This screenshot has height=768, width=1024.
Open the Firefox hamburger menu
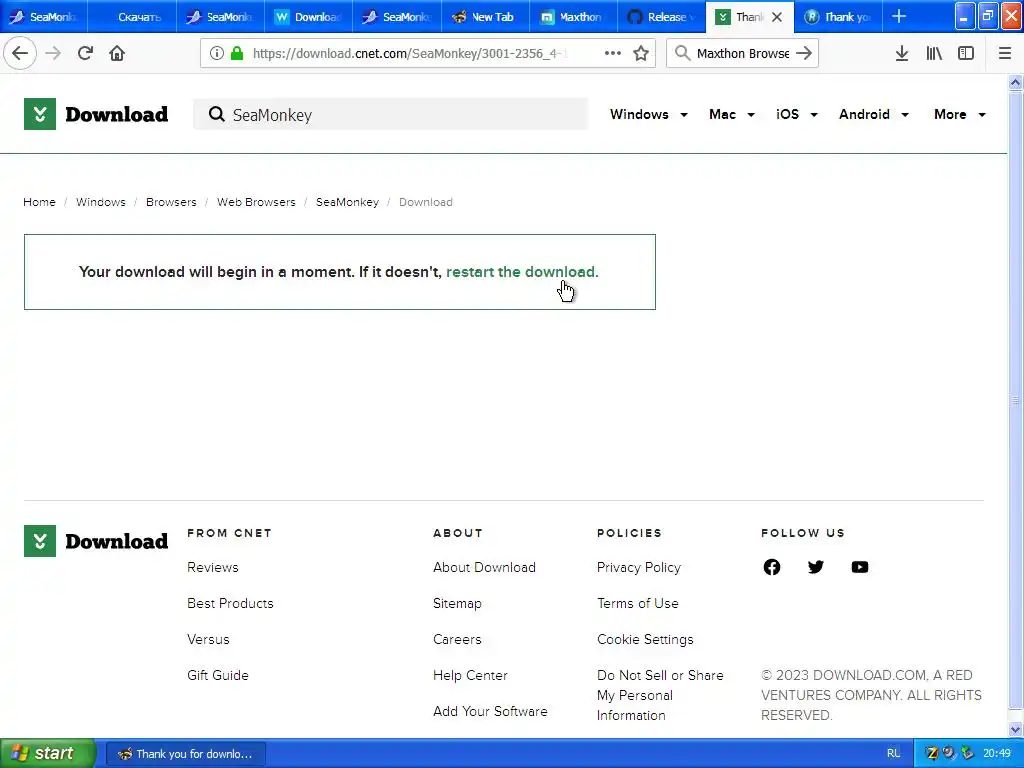(1004, 54)
